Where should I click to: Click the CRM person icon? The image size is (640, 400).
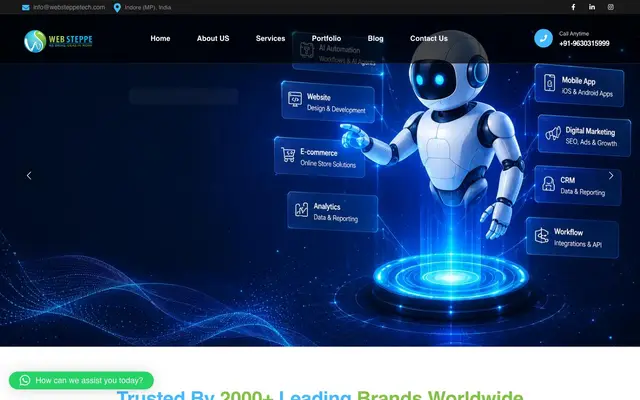[x=548, y=184]
